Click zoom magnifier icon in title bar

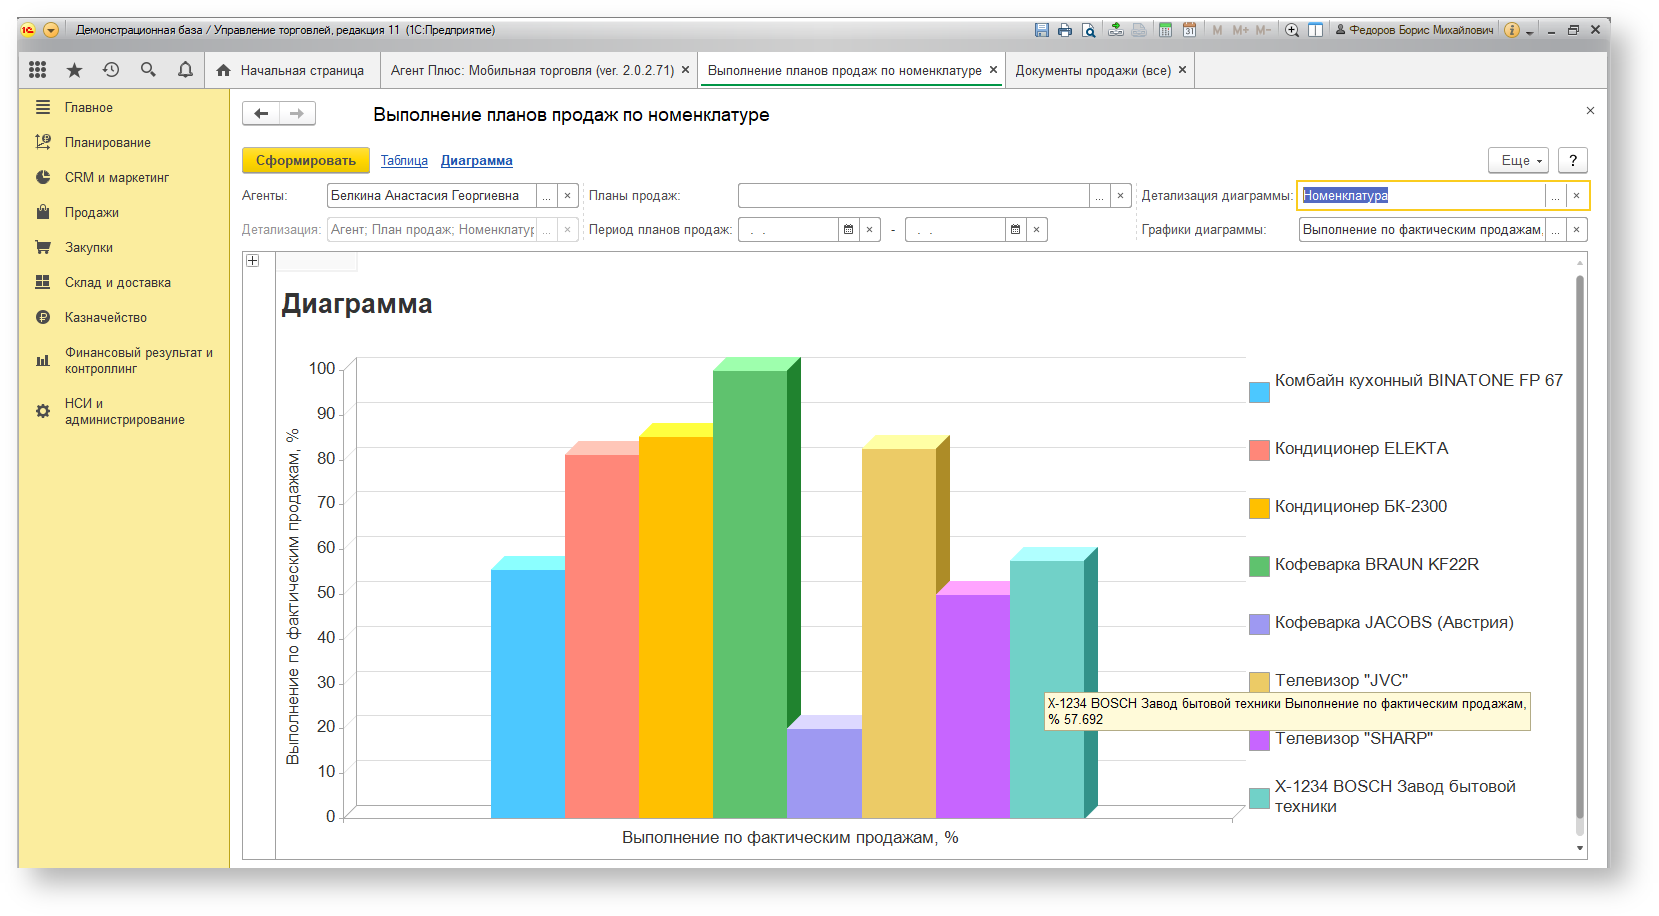[1292, 30]
